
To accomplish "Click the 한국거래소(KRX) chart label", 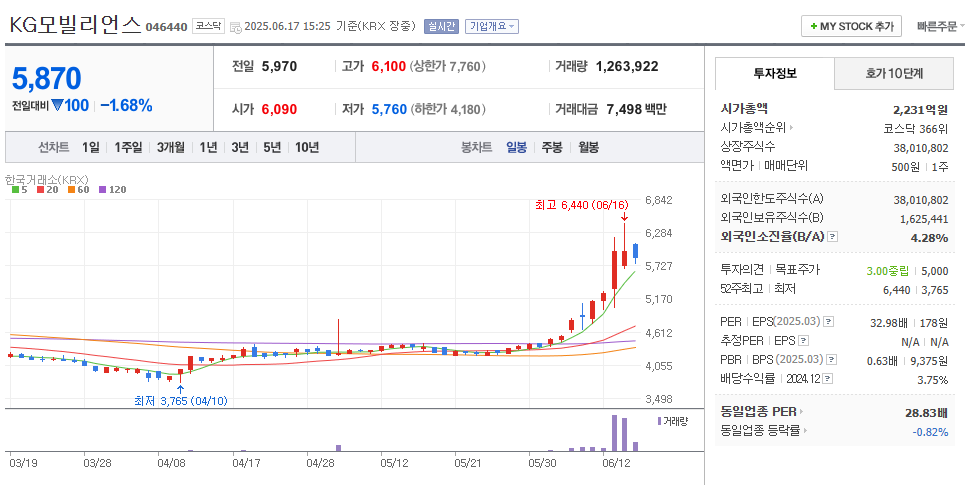I will coord(45,179).
